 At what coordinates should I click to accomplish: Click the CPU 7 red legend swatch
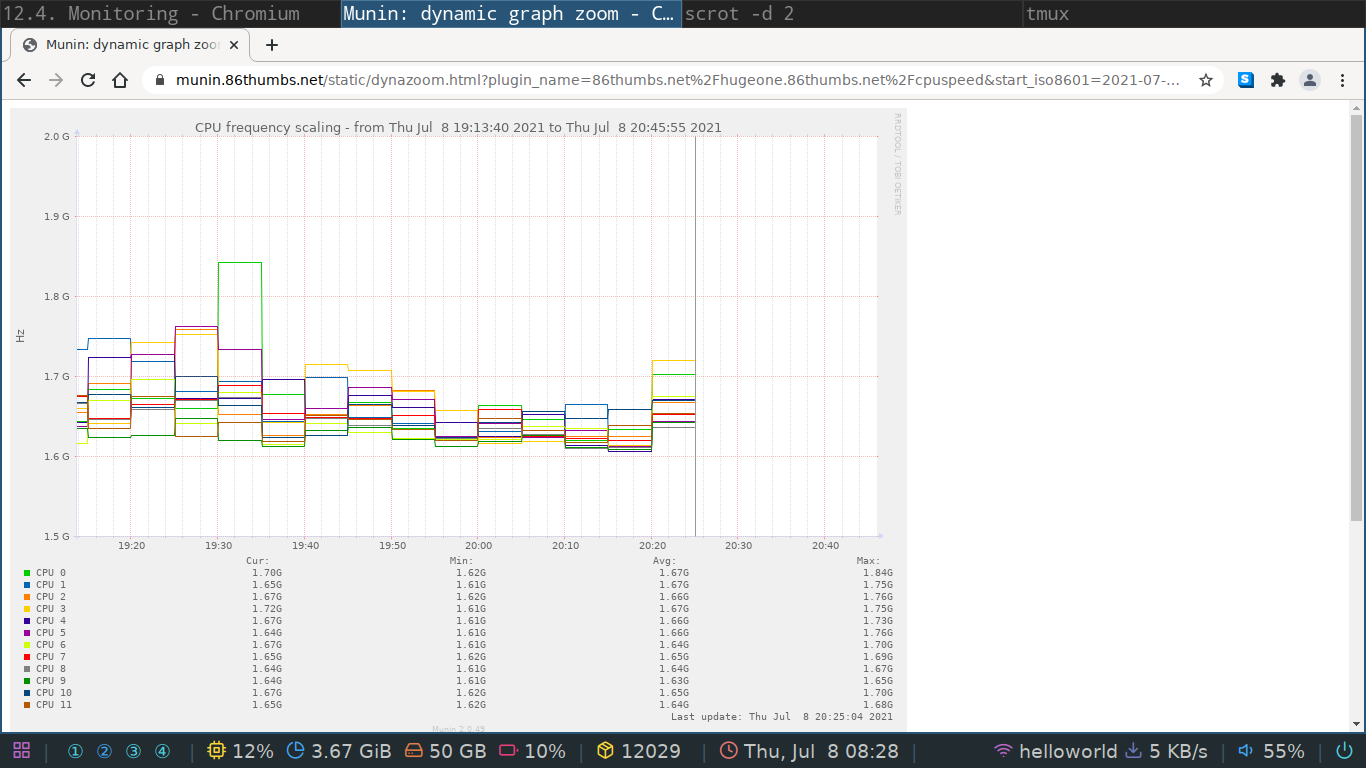pos(27,657)
